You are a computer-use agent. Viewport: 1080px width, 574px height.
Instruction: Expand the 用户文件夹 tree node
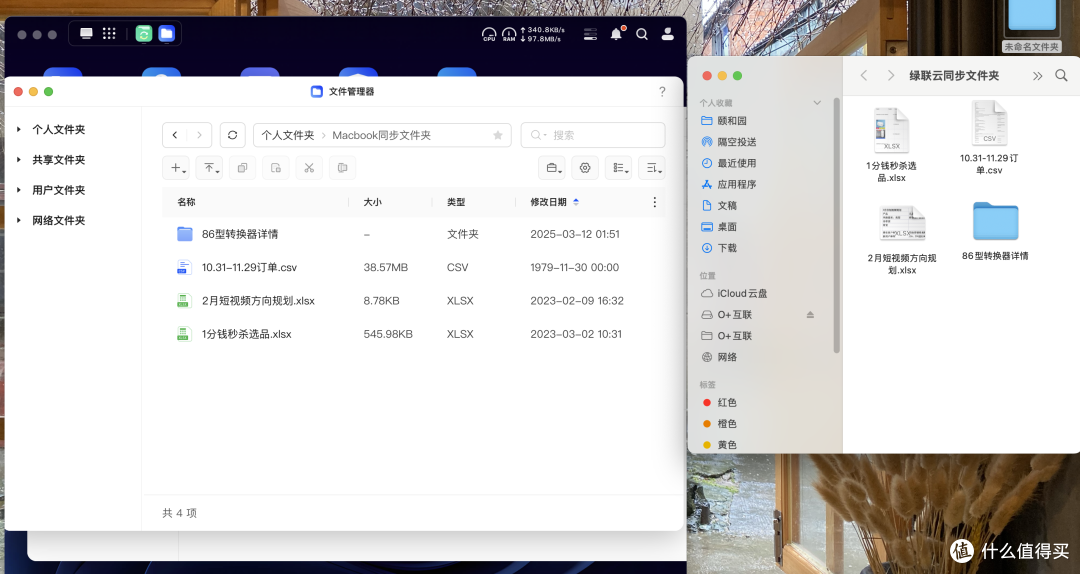pos(19,190)
